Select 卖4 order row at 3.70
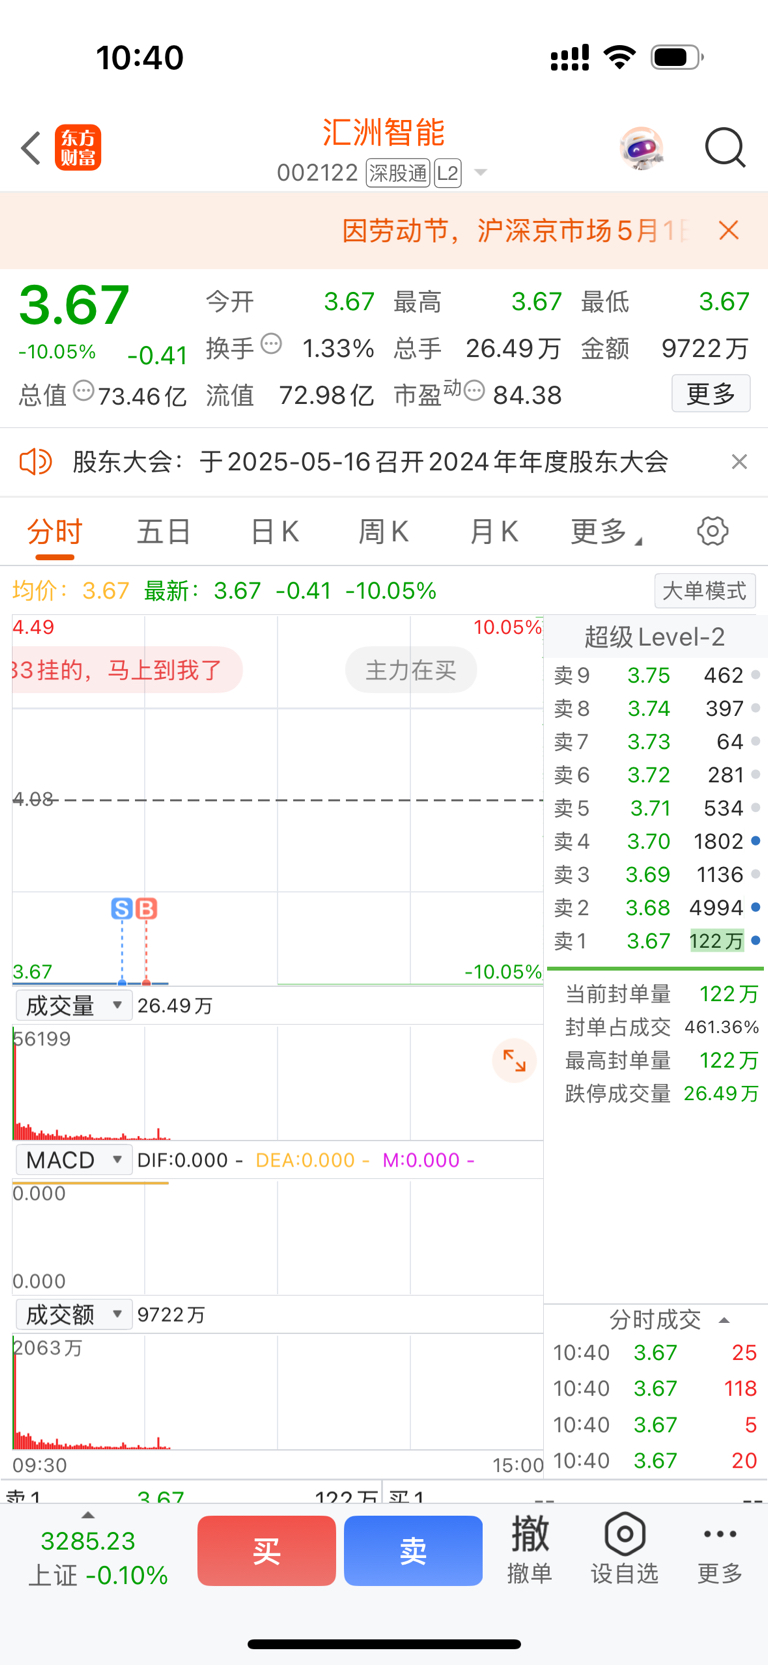The height and width of the screenshot is (1665, 769). [x=657, y=841]
